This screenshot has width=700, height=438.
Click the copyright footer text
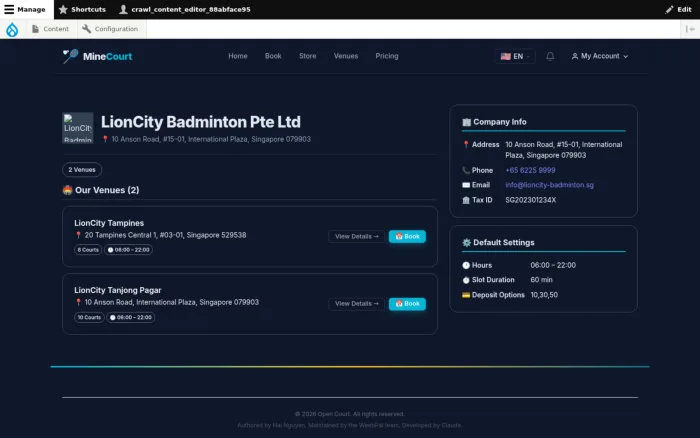[350, 414]
